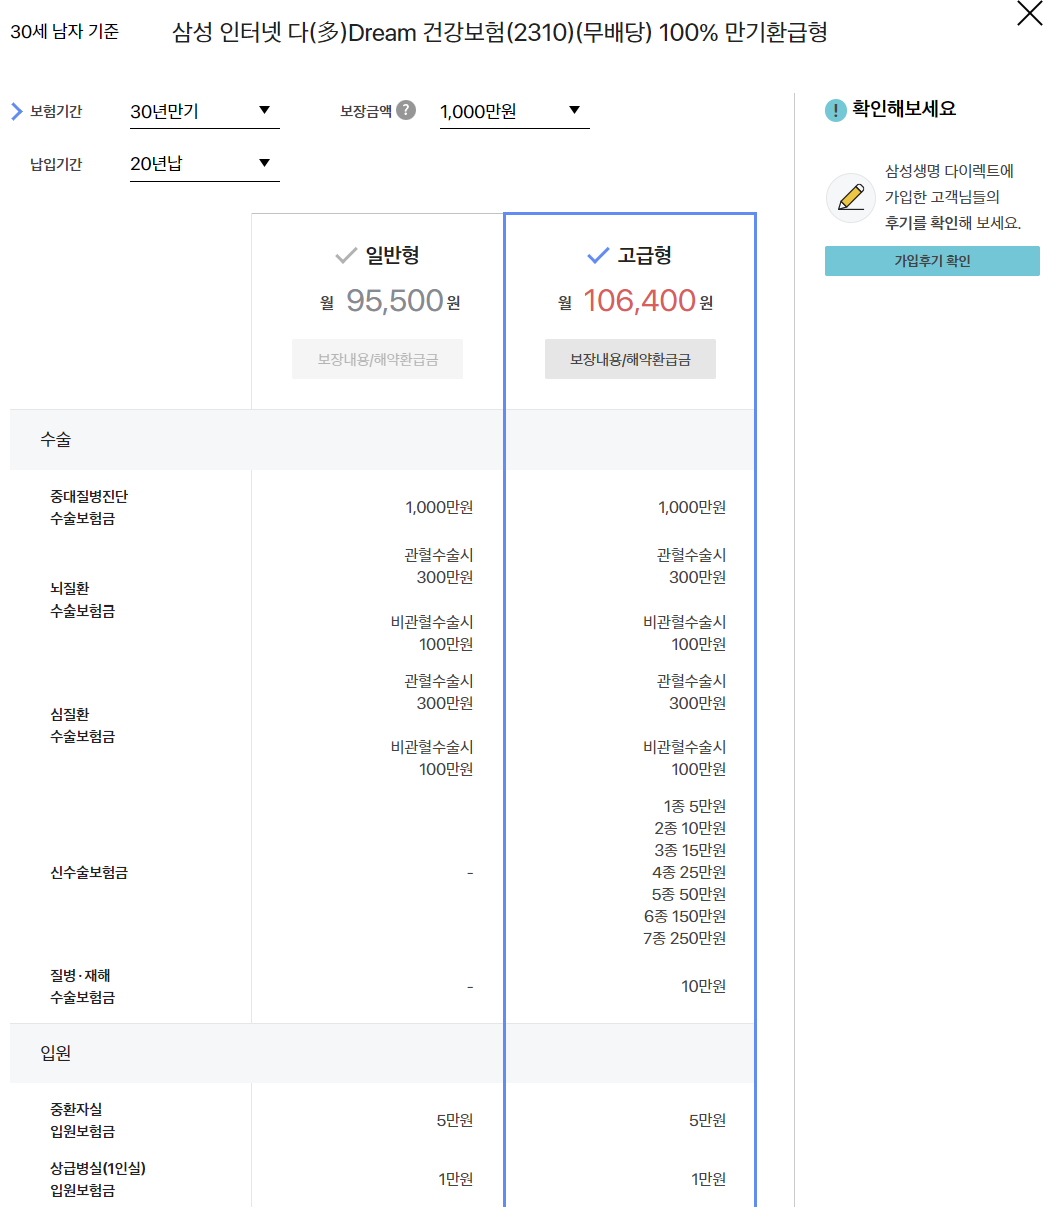The image size is (1046, 1208).
Task: Close the insurance plan comparison popup
Action: pos(1029,13)
